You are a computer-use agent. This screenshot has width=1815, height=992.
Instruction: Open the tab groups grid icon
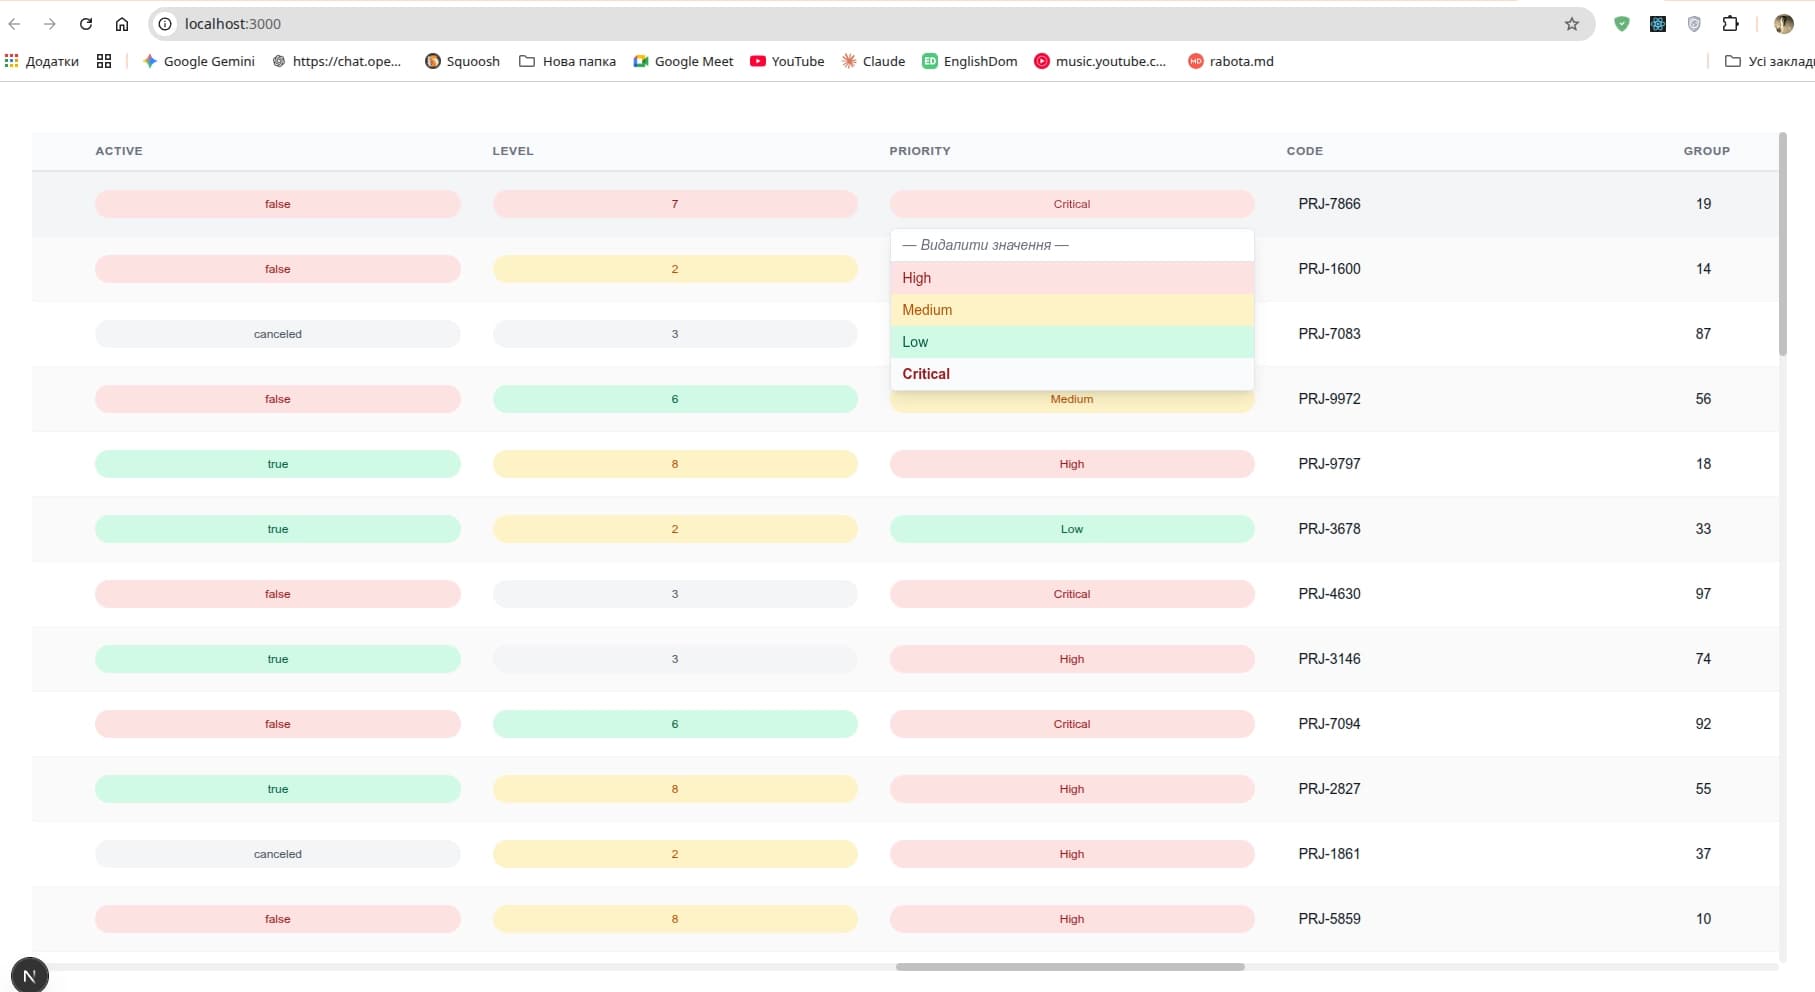[104, 61]
